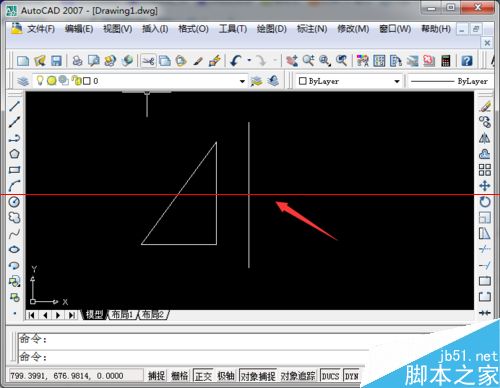Select the Rotate tool

485,202
